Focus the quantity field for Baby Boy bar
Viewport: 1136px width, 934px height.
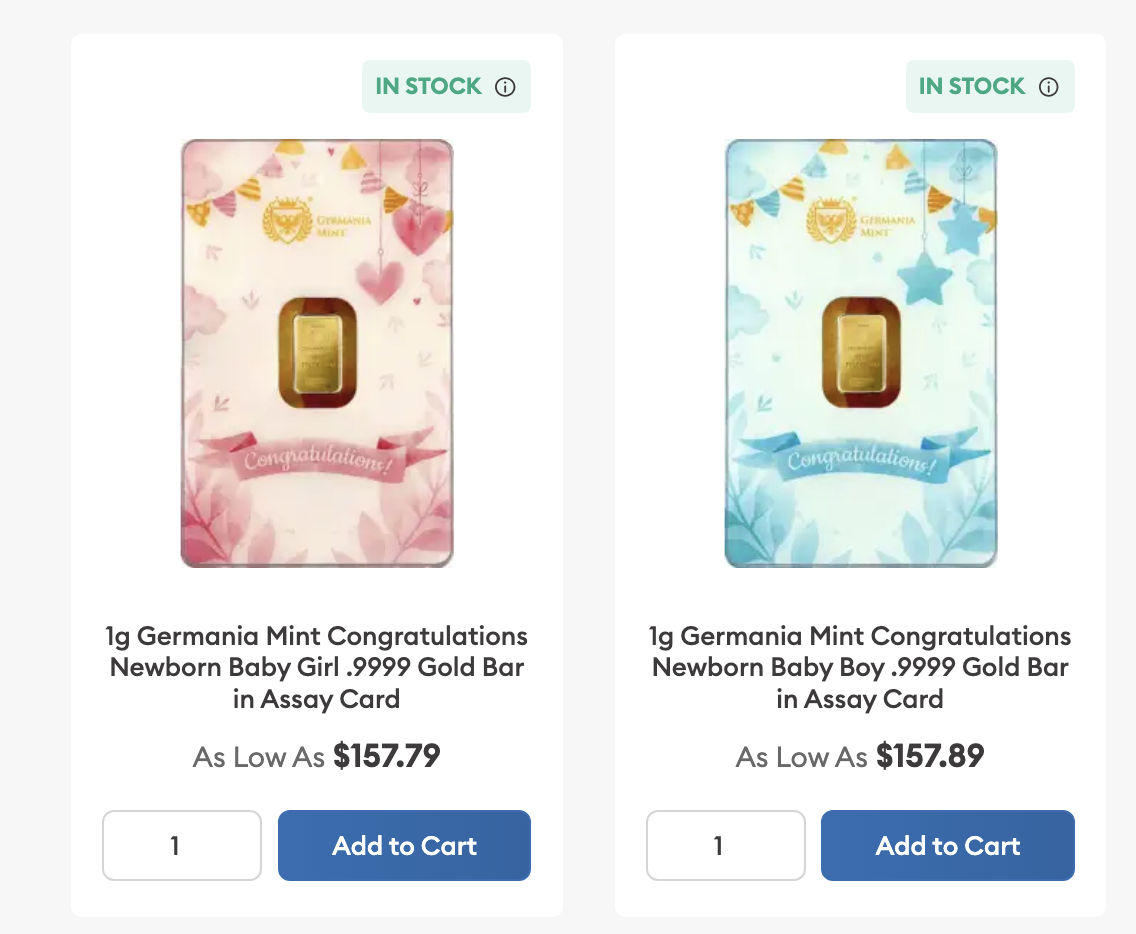(x=725, y=845)
